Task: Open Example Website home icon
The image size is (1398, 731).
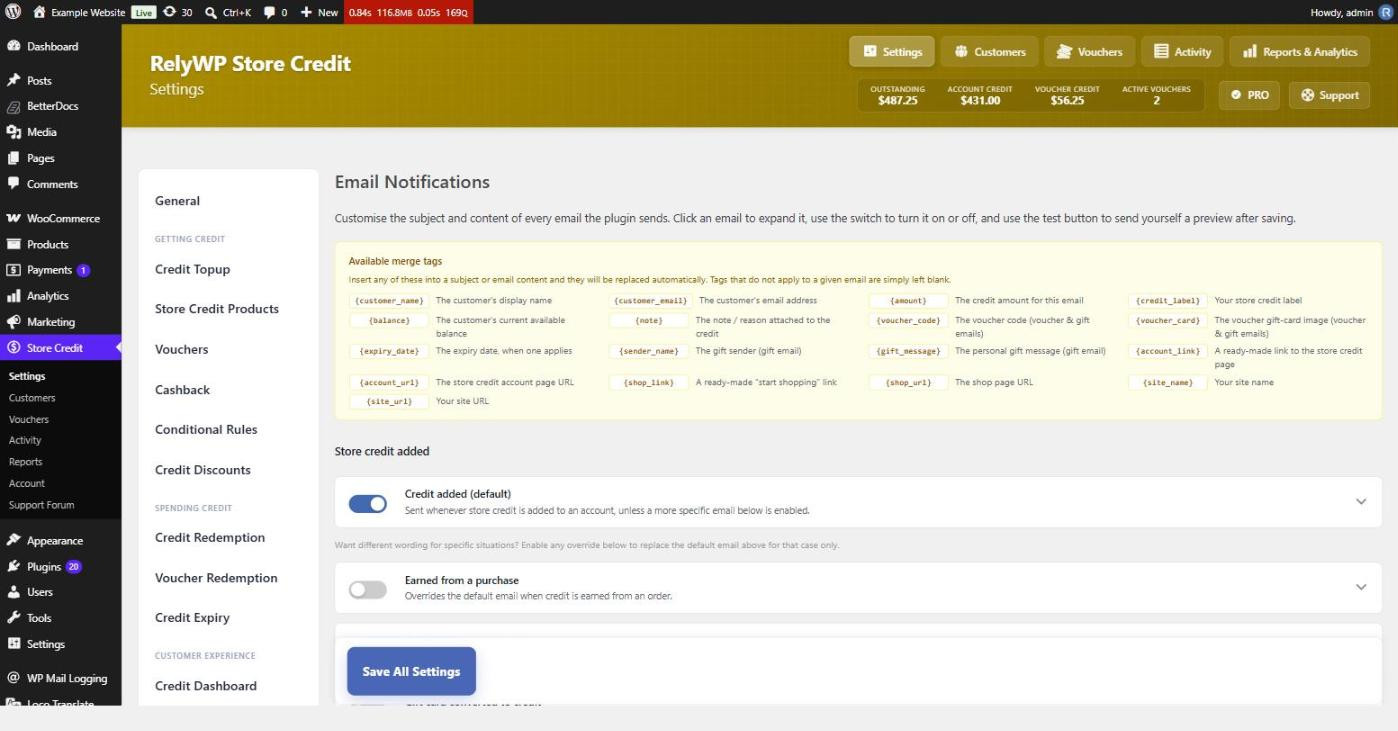Action: [39, 12]
